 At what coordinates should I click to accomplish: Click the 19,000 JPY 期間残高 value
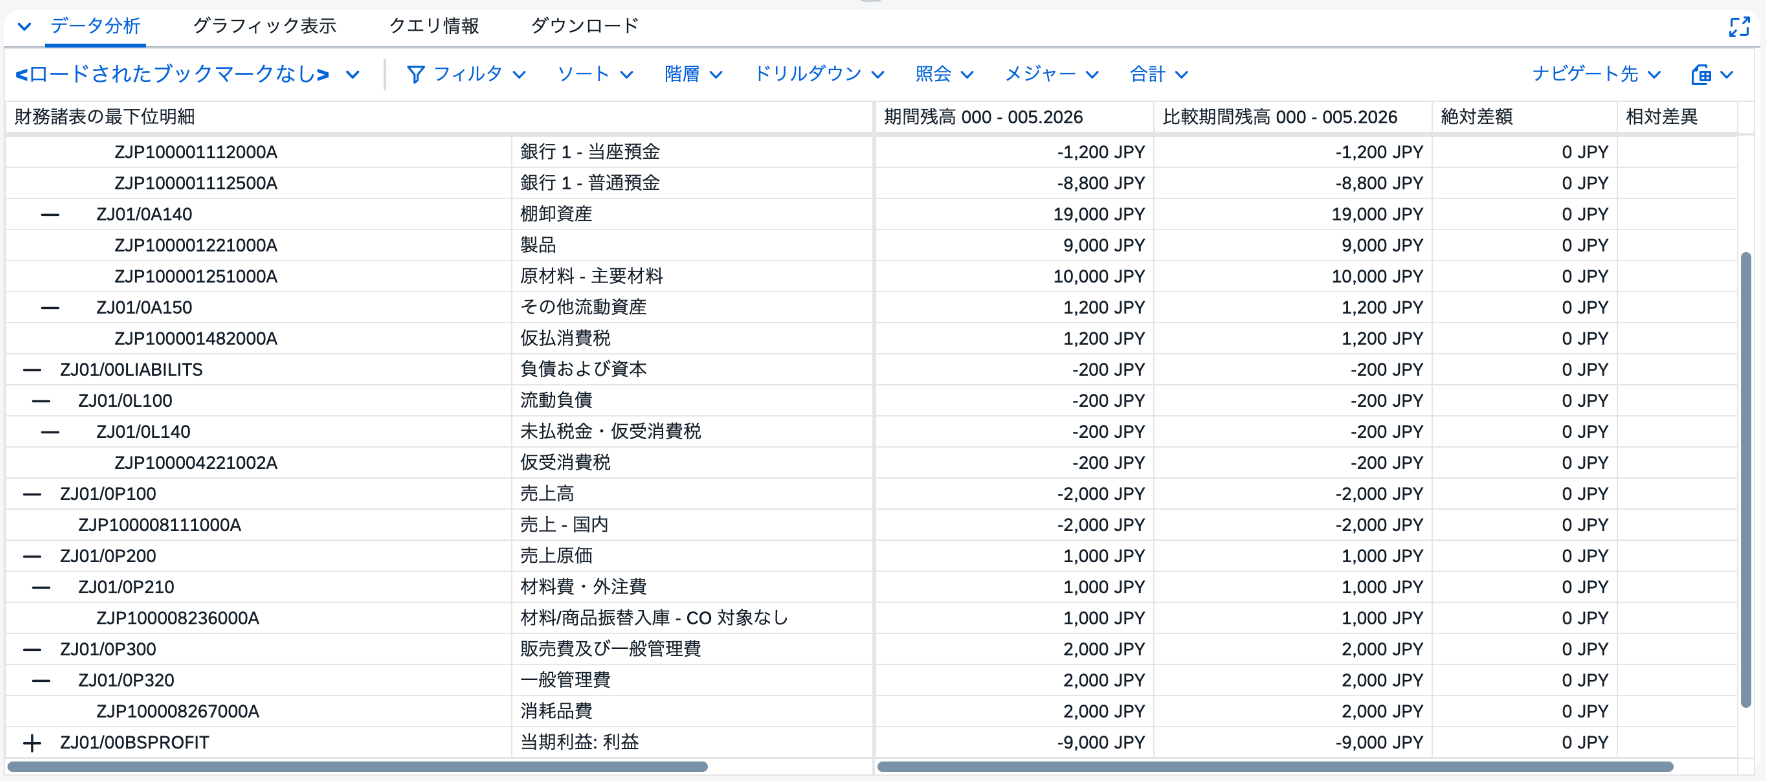[1098, 214]
